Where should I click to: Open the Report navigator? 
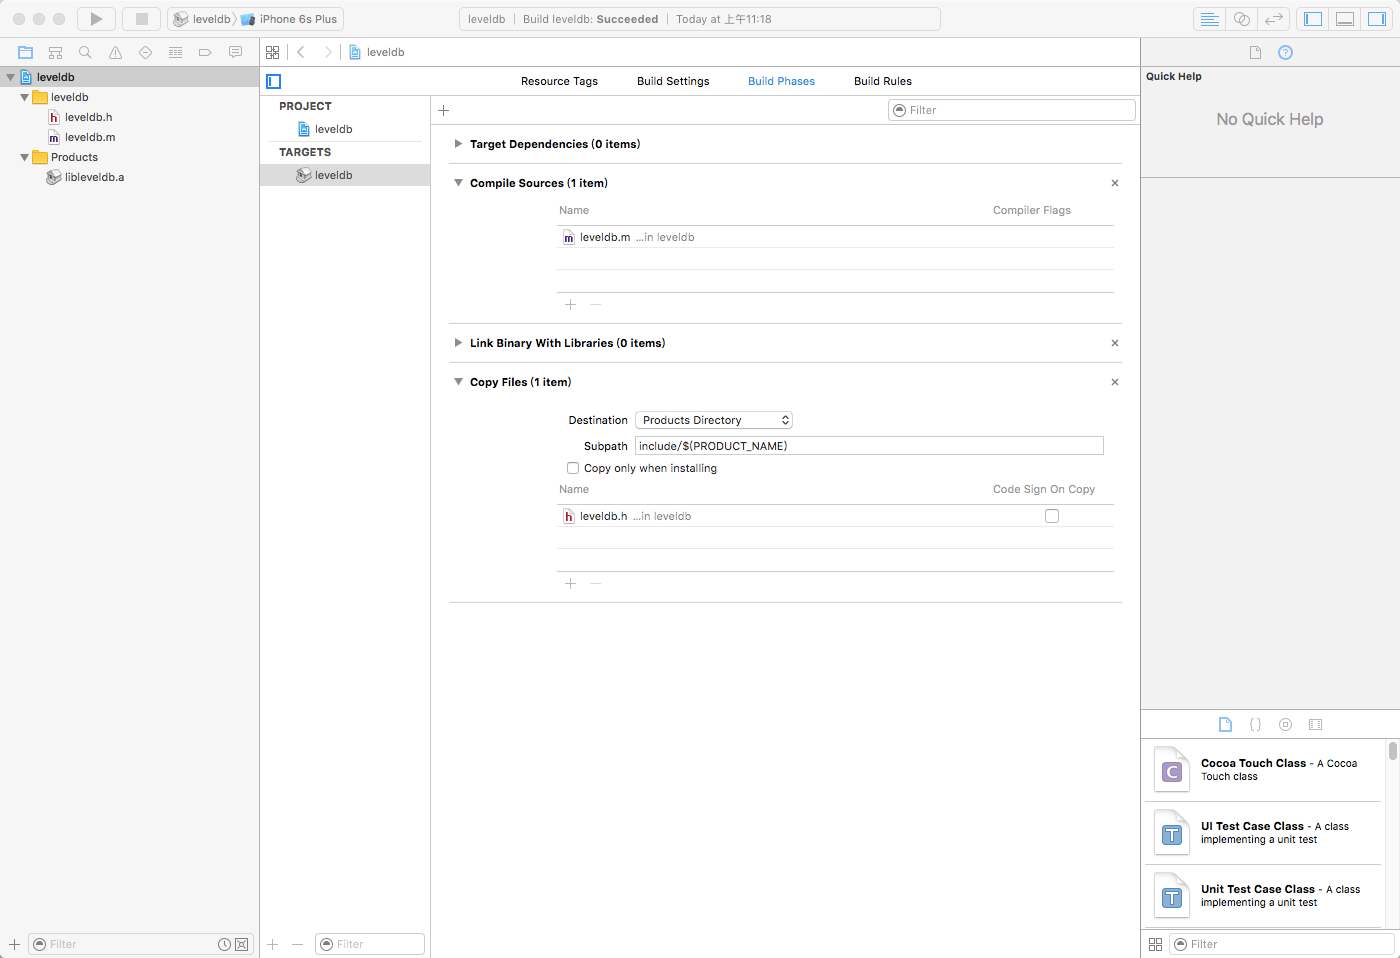[x=235, y=52]
